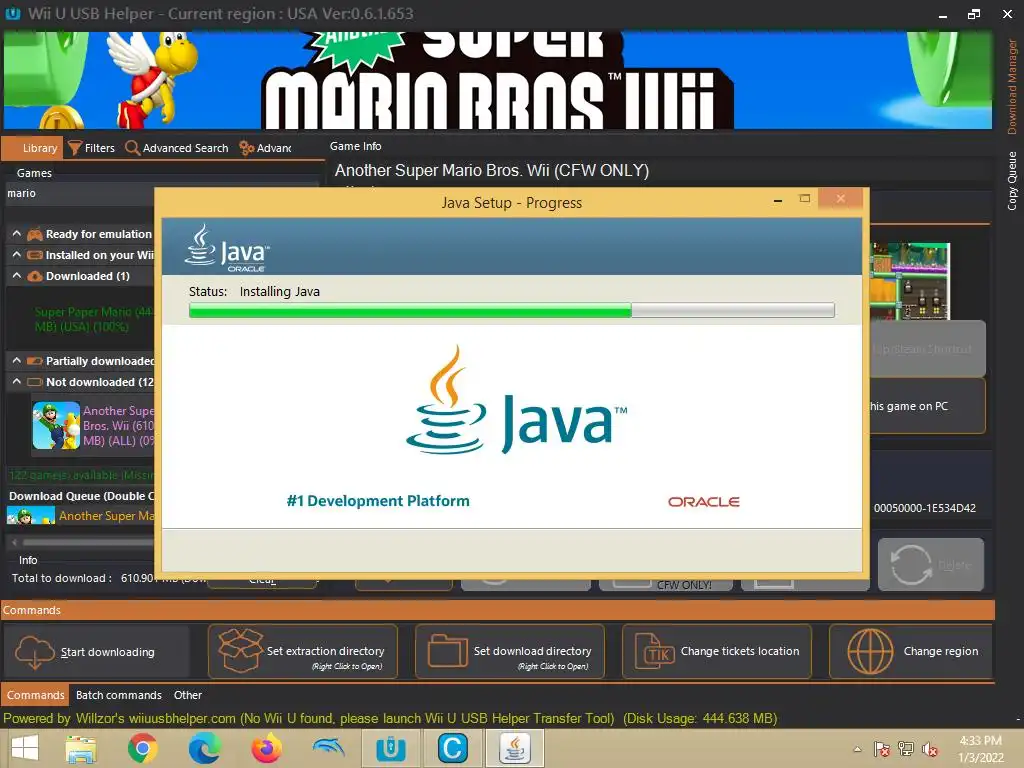The width and height of the screenshot is (1024, 768).
Task: Switch to the Commands tab
Action: [x=35, y=695]
